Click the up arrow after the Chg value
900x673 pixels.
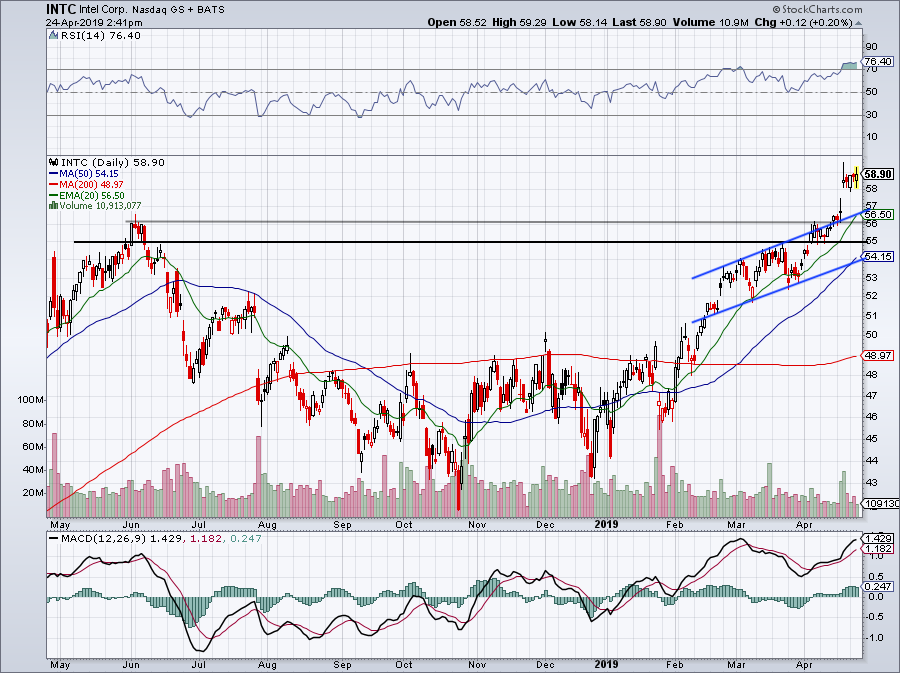coord(858,23)
